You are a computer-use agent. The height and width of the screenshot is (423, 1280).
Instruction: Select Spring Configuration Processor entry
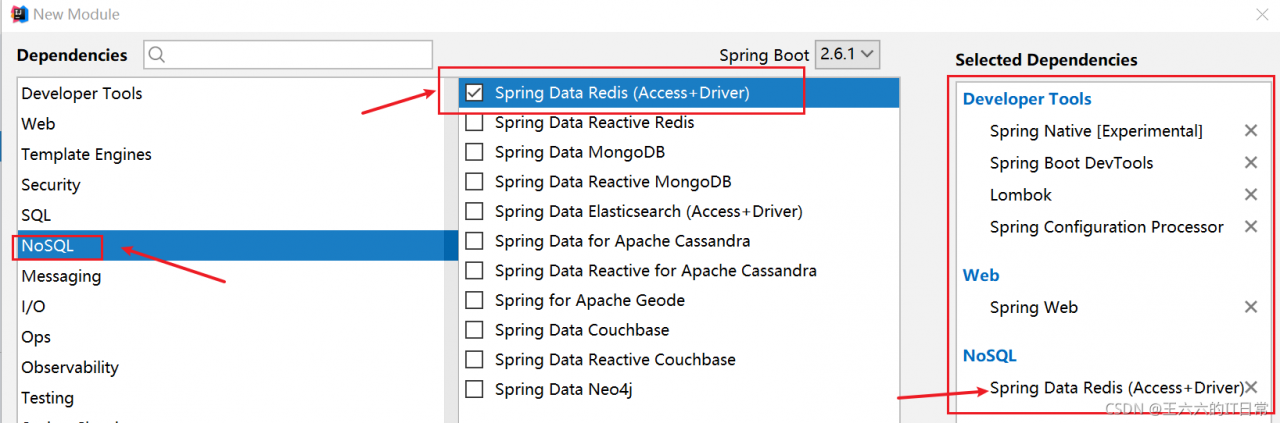[x=1107, y=227]
